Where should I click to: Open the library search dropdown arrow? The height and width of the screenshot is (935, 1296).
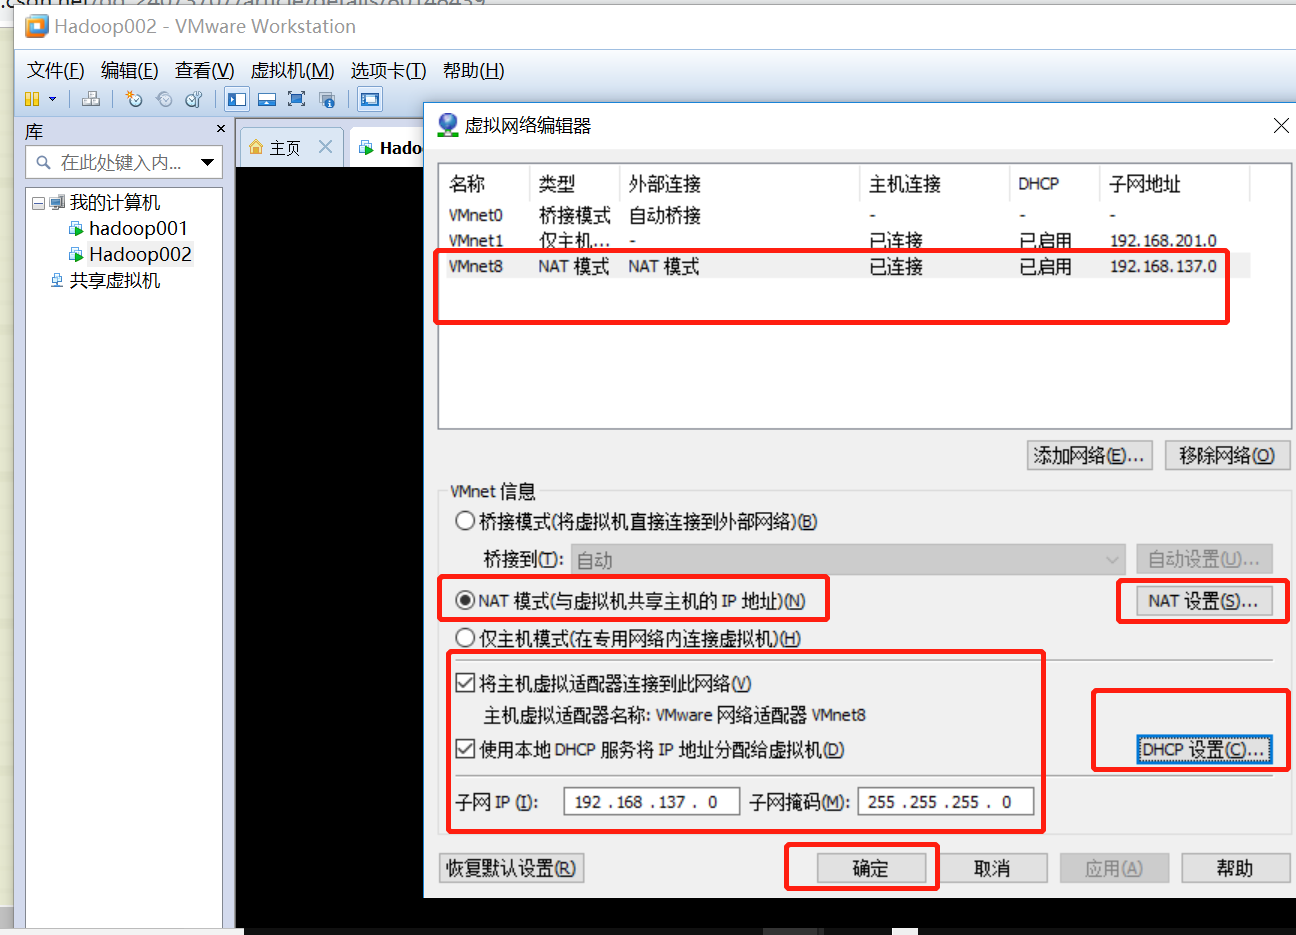pos(207,162)
